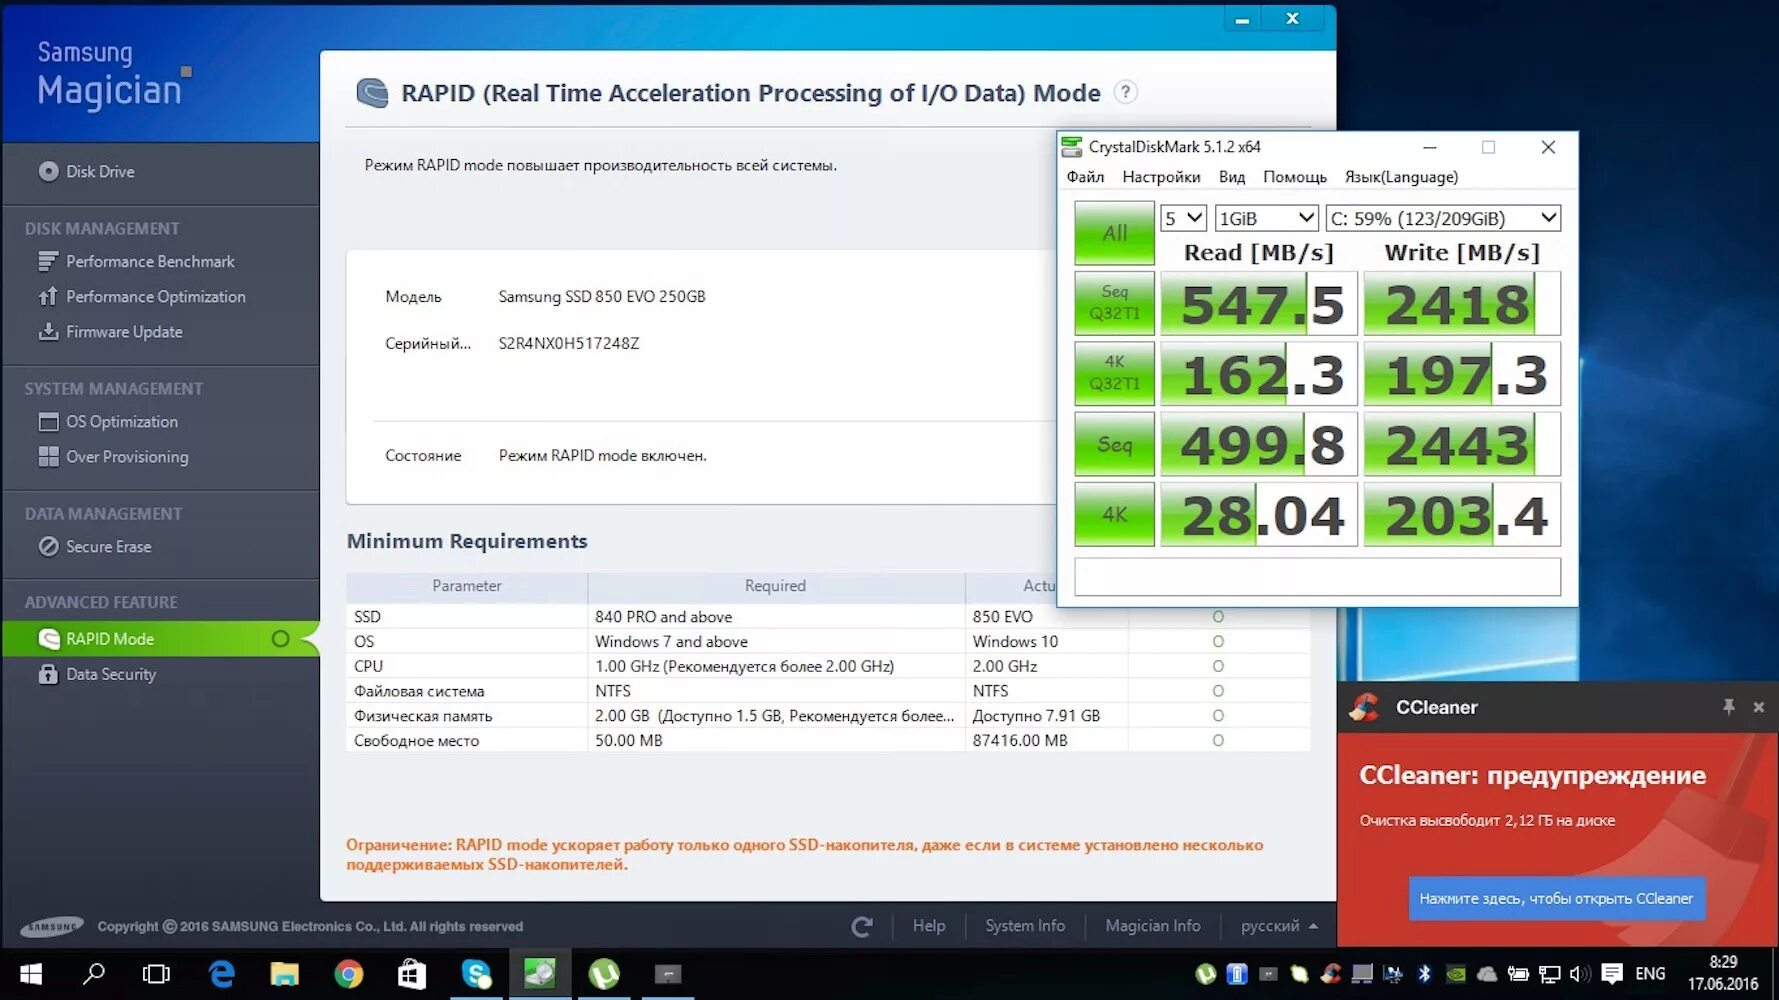Screen dimensions: 1779x1000
Task: Open Magician Info in the footer
Action: [1153, 926]
